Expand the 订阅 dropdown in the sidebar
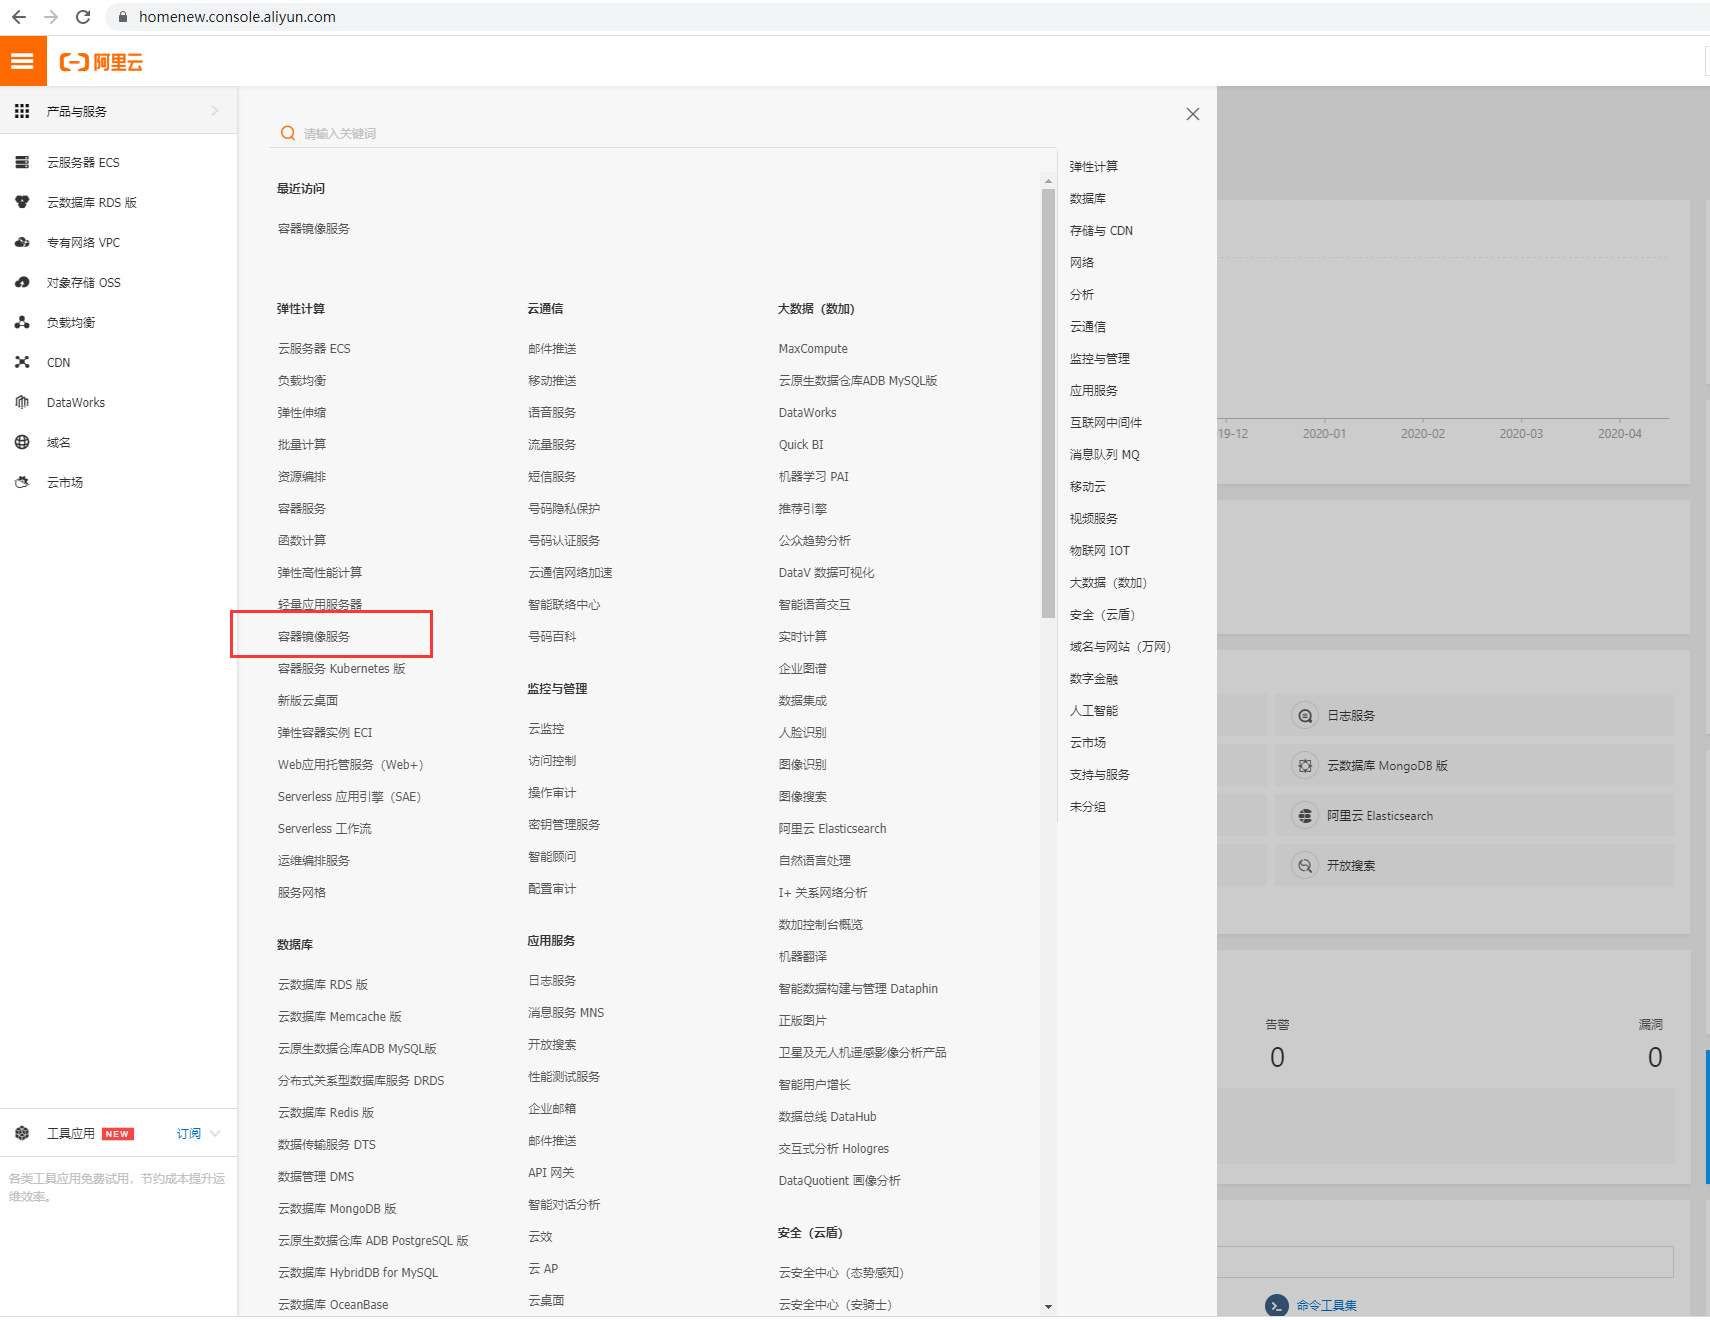Image resolution: width=1710 pixels, height=1320 pixels. coord(196,1133)
